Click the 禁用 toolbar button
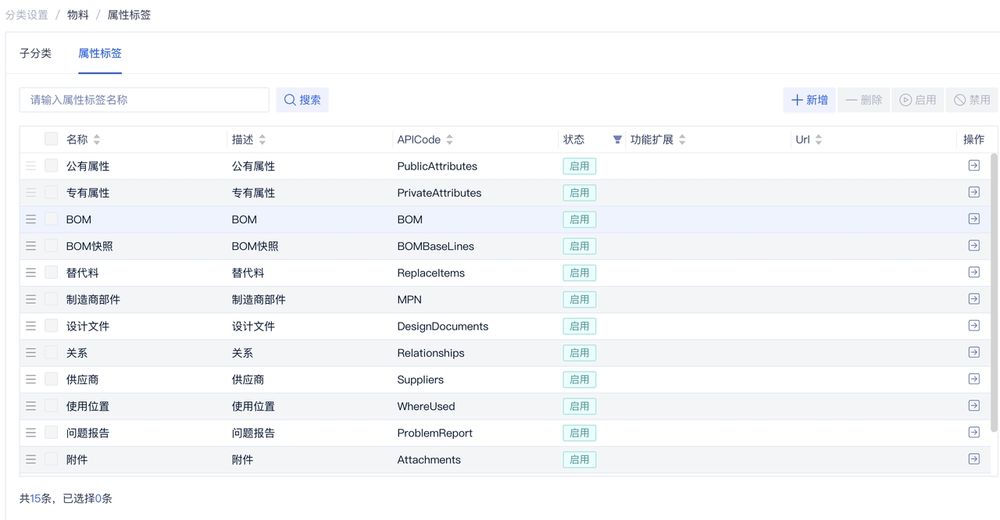Image resolution: width=1000 pixels, height=520 pixels. click(x=972, y=100)
